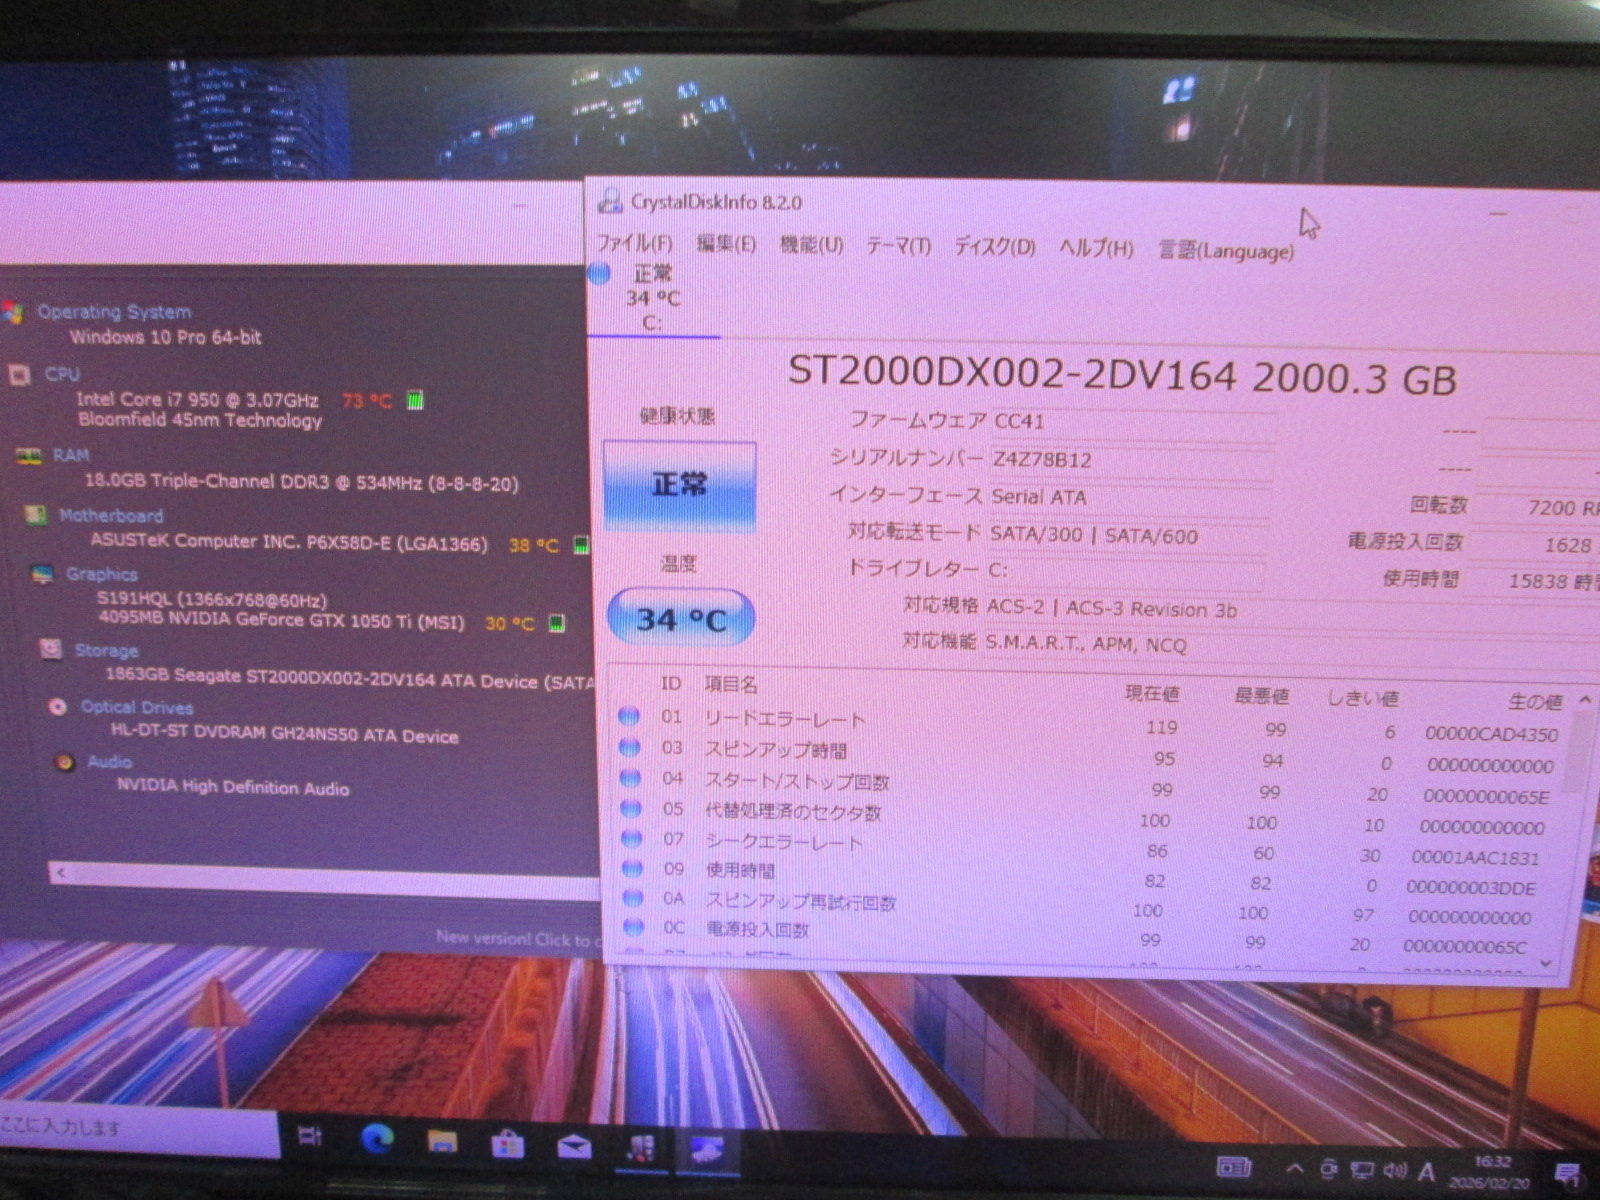Click the GPU temperature graph icon beside 30 °C
This screenshot has height=1200, width=1600.
tap(557, 624)
